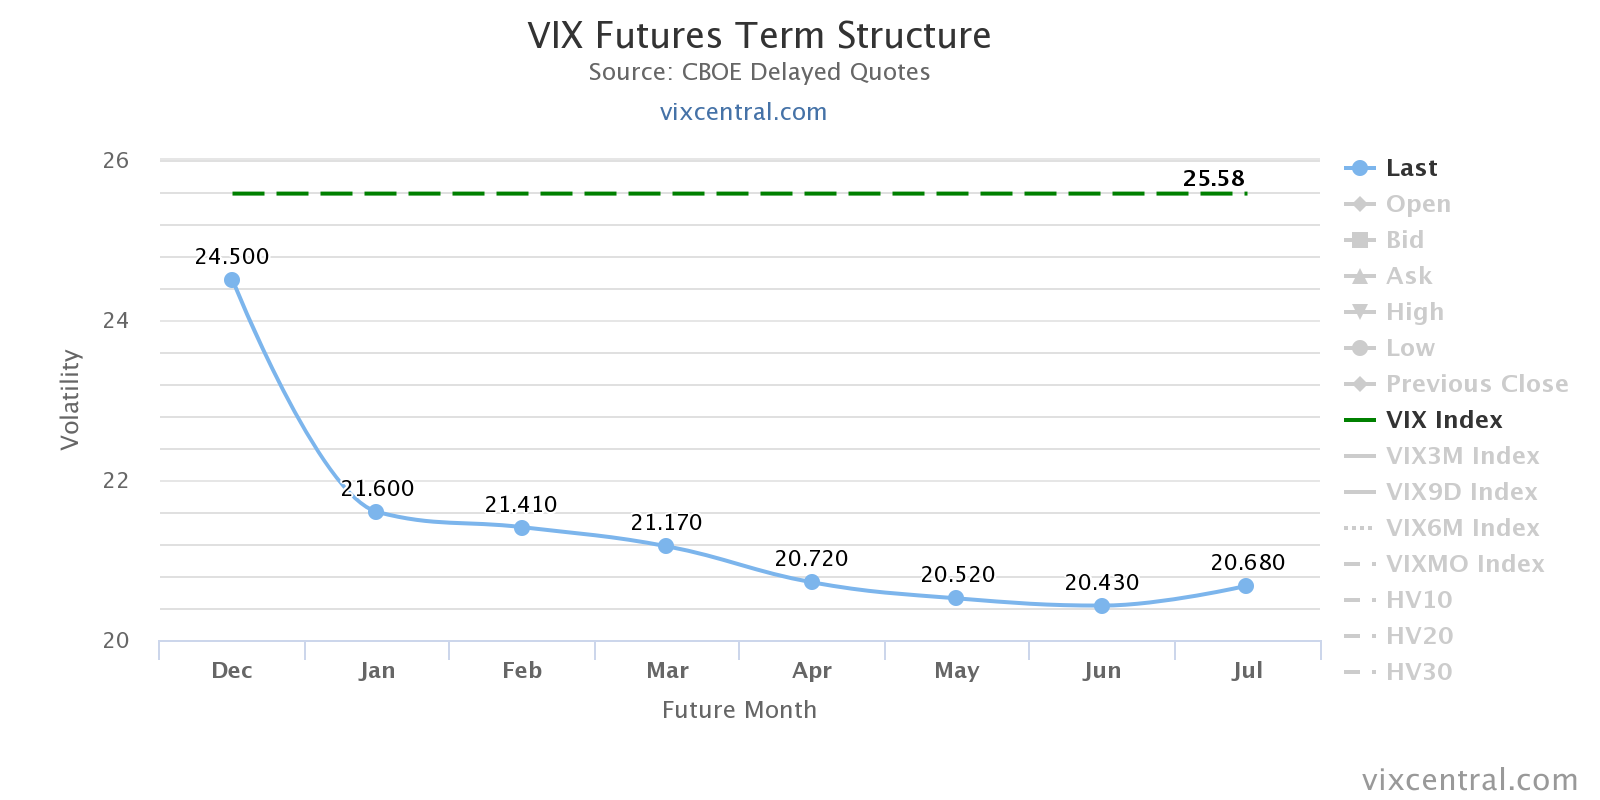Turn on the HV20 series
This screenshot has width=1600, height=800.
[1419, 636]
